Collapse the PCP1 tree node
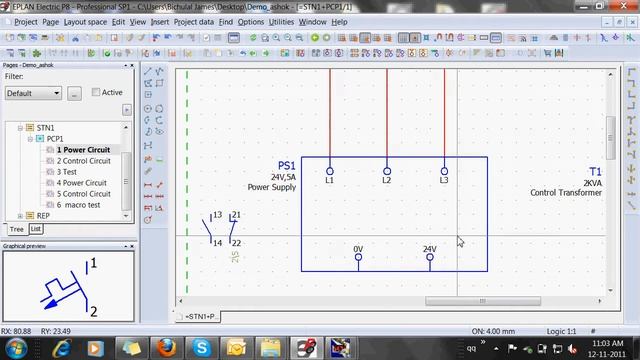 click(x=30, y=139)
